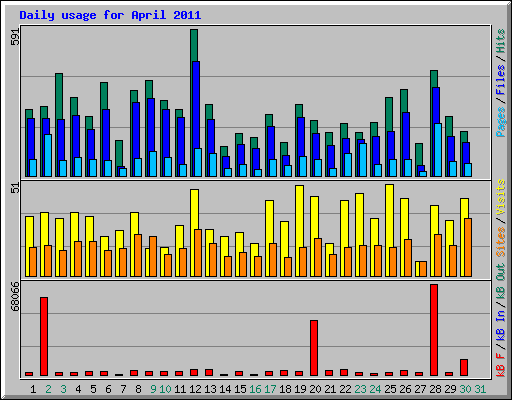Click day label '12' on the x-axis
This screenshot has width=512, height=400.
click(x=195, y=389)
